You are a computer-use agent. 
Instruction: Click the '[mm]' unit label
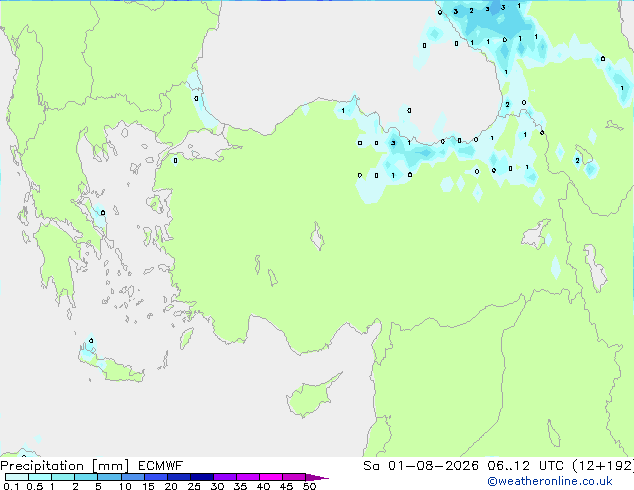point(110,466)
